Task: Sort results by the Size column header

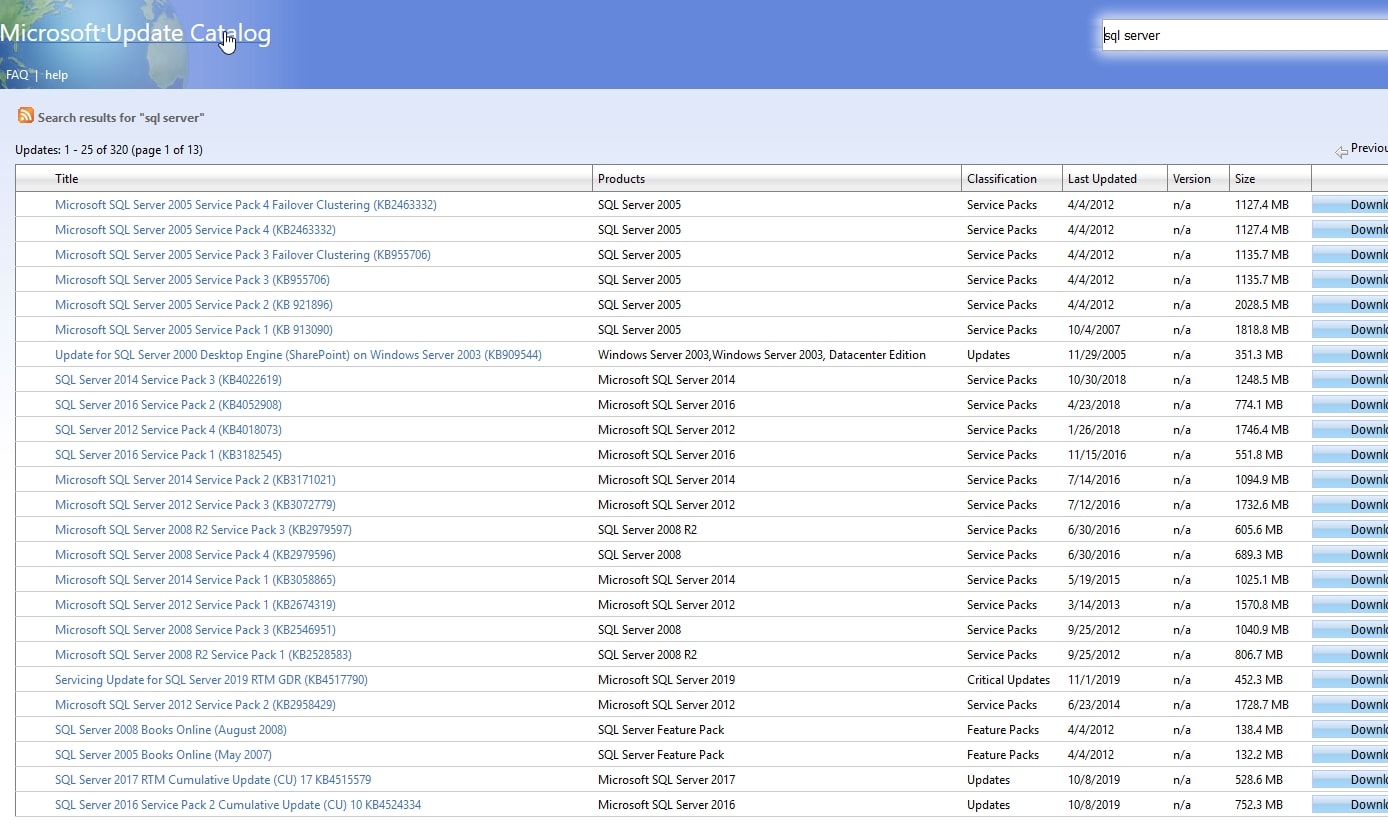Action: click(1245, 179)
